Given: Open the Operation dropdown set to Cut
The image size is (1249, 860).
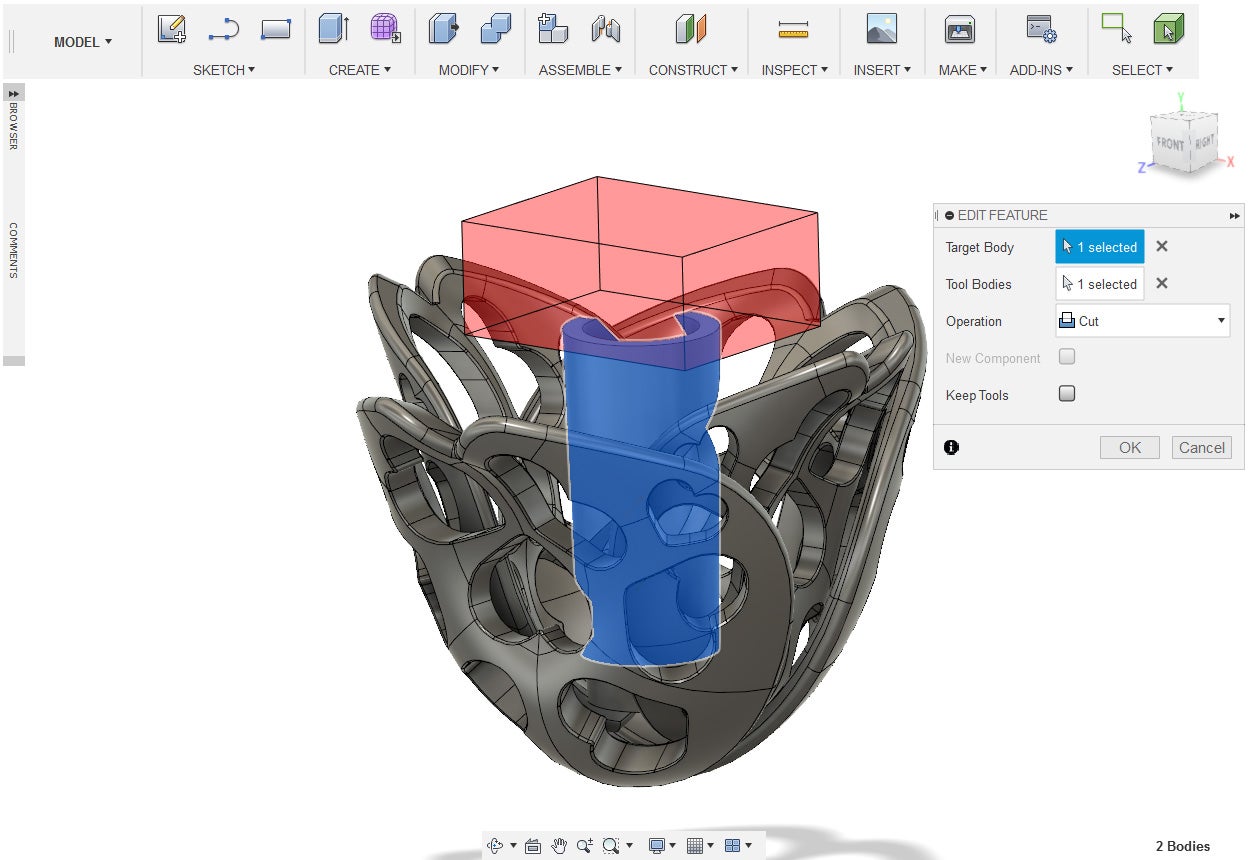Looking at the screenshot, I should click(x=1142, y=321).
